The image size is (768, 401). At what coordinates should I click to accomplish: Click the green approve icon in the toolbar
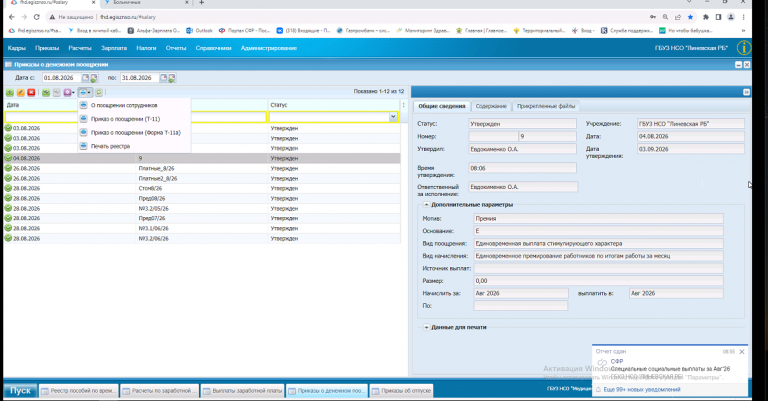click(x=46, y=93)
